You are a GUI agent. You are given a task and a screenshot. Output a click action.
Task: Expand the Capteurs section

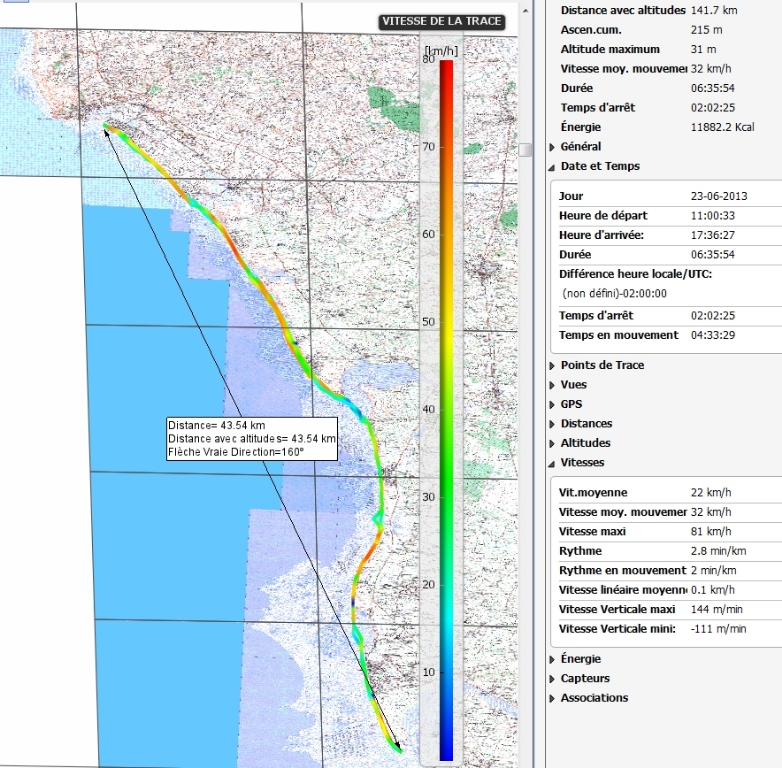(552, 679)
